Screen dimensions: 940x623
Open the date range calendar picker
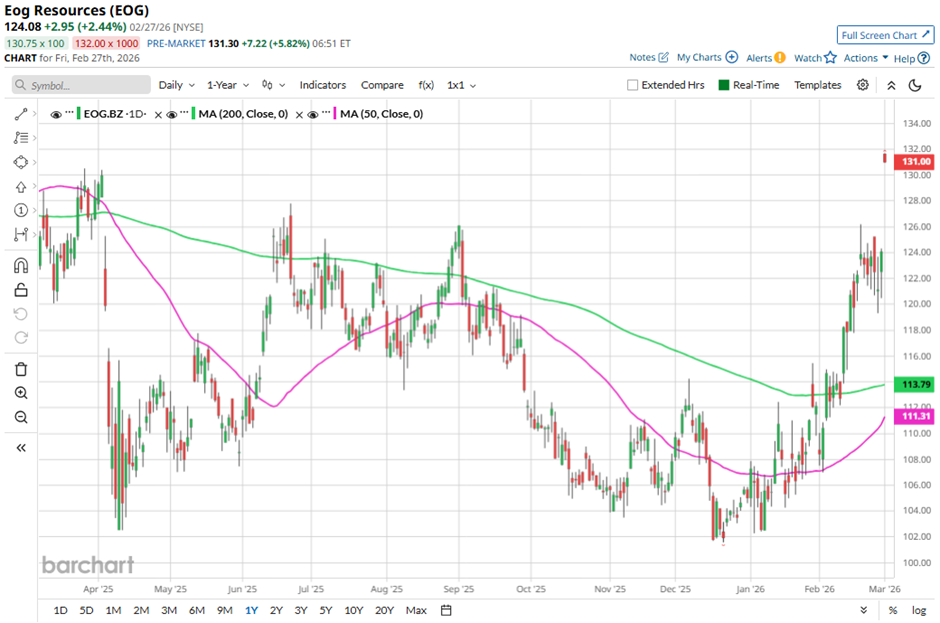pyautogui.click(x=446, y=610)
